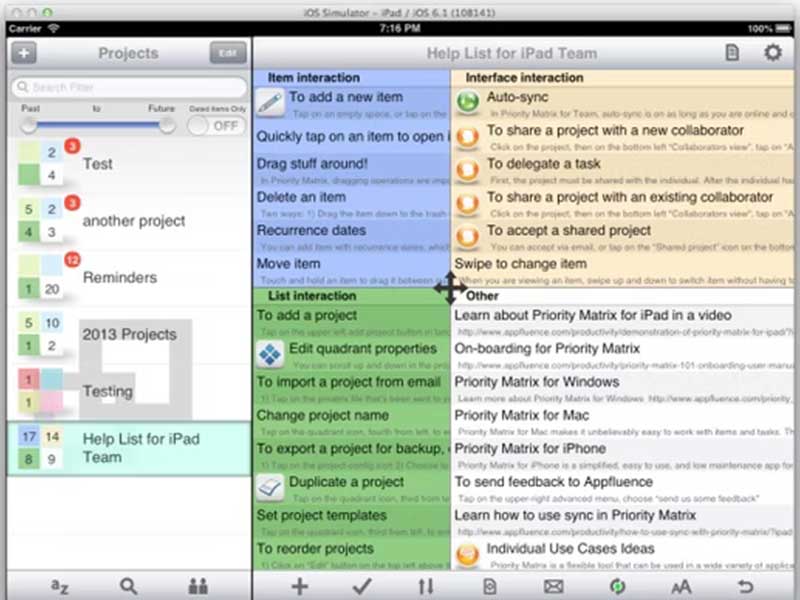Click the quadrant resize cross-arrows handle
The width and height of the screenshot is (800, 600).
[x=450, y=288]
